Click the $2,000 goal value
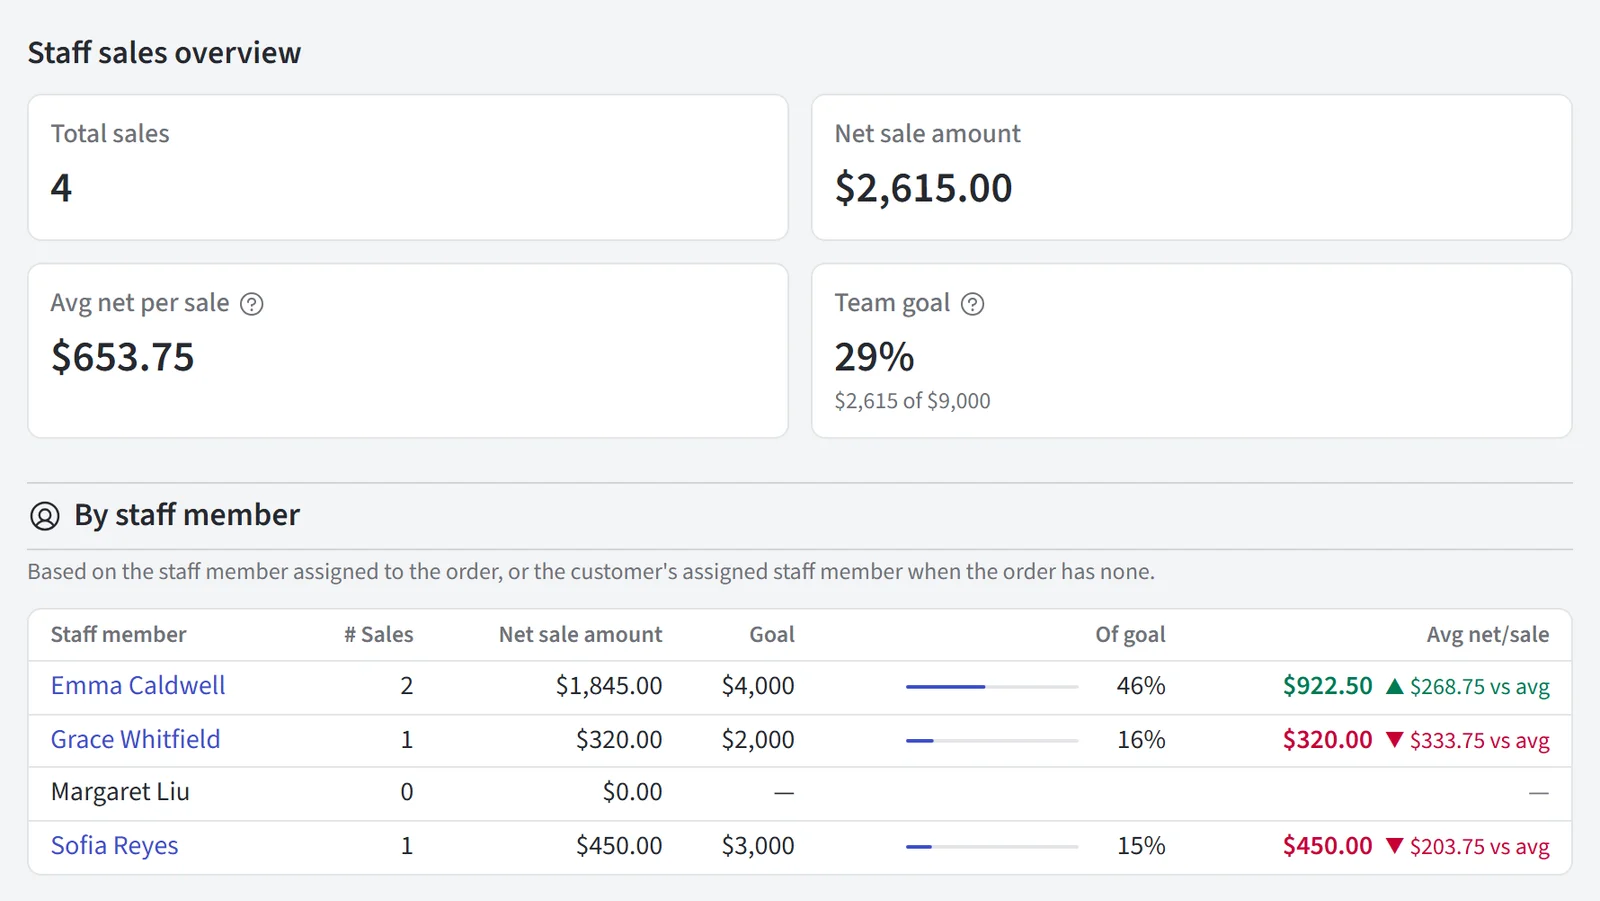The height and width of the screenshot is (901, 1600). point(758,740)
